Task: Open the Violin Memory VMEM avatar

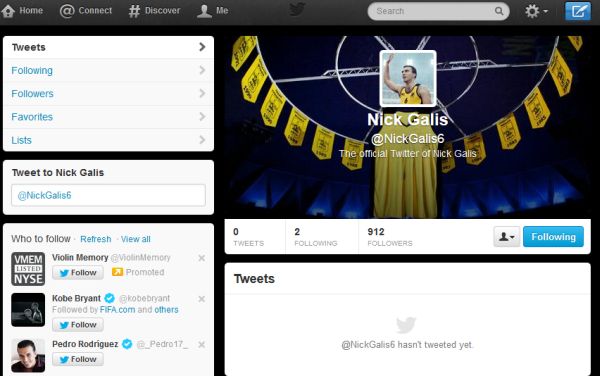Action: click(x=28, y=269)
